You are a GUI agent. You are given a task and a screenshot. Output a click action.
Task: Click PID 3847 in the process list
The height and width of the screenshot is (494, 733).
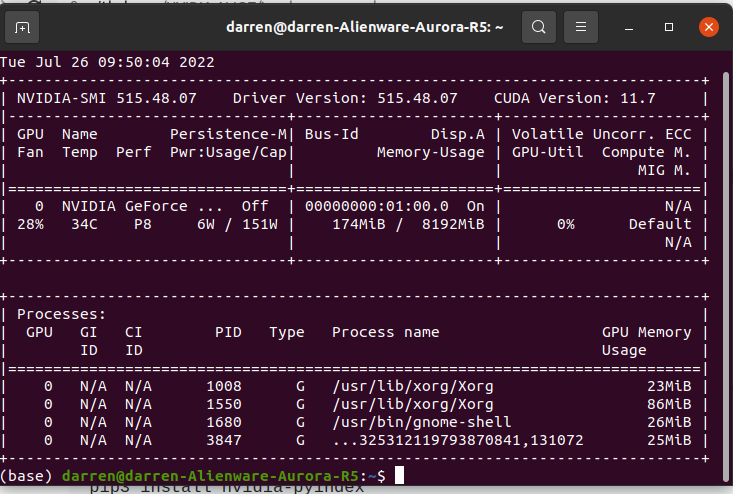225,440
